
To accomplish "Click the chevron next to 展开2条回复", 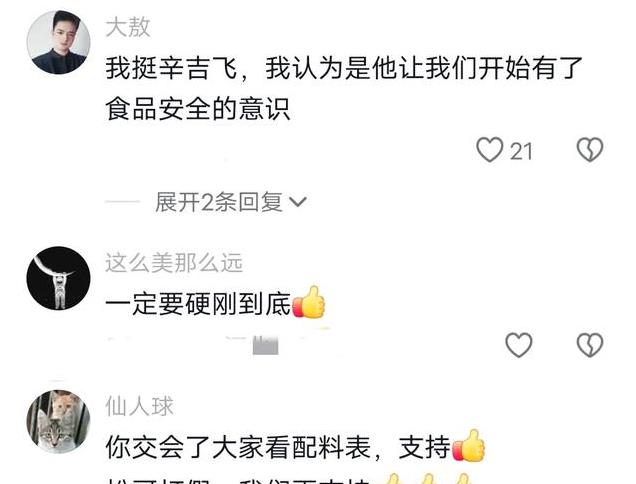I will [x=298, y=202].
